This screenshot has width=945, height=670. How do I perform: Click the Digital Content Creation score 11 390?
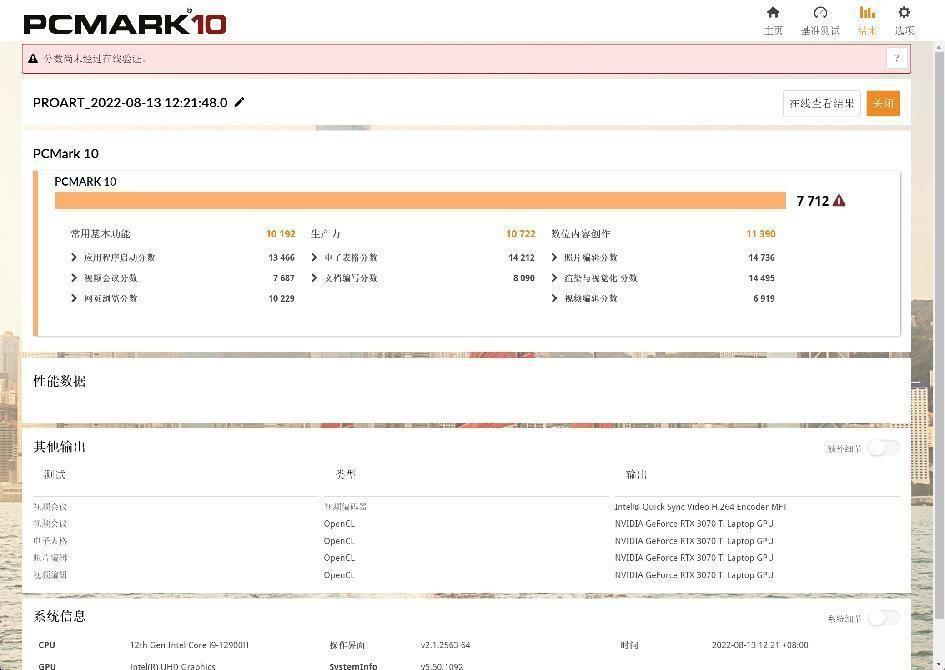click(761, 234)
